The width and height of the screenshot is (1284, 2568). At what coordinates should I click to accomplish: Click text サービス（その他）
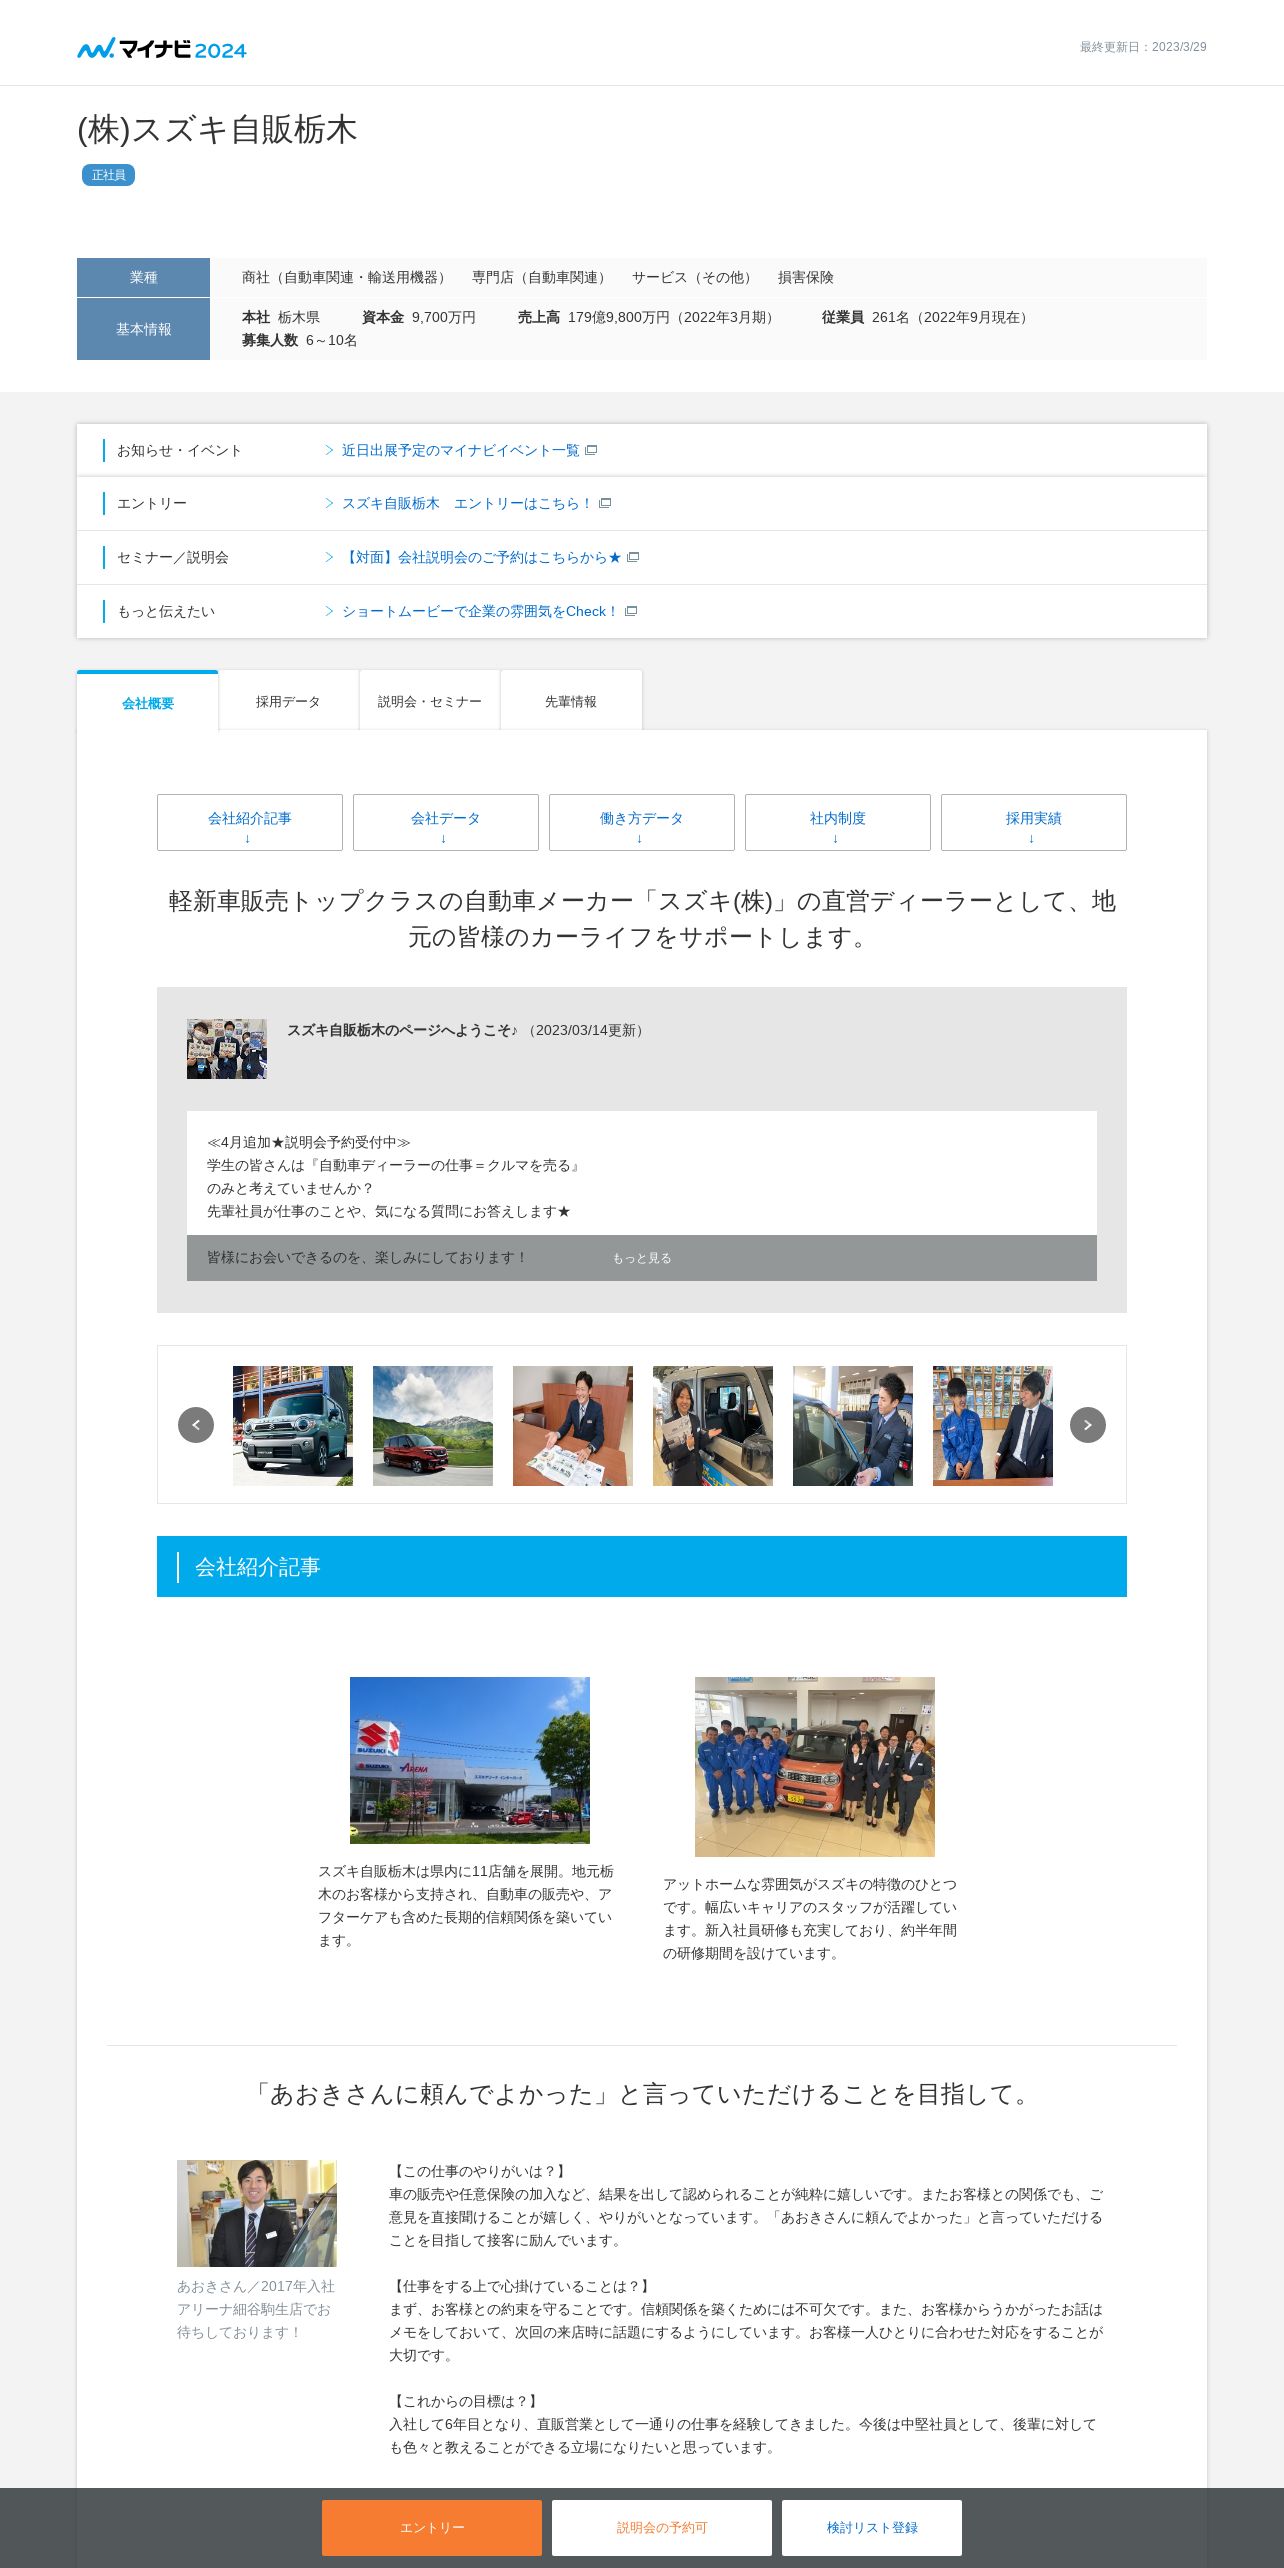(693, 277)
